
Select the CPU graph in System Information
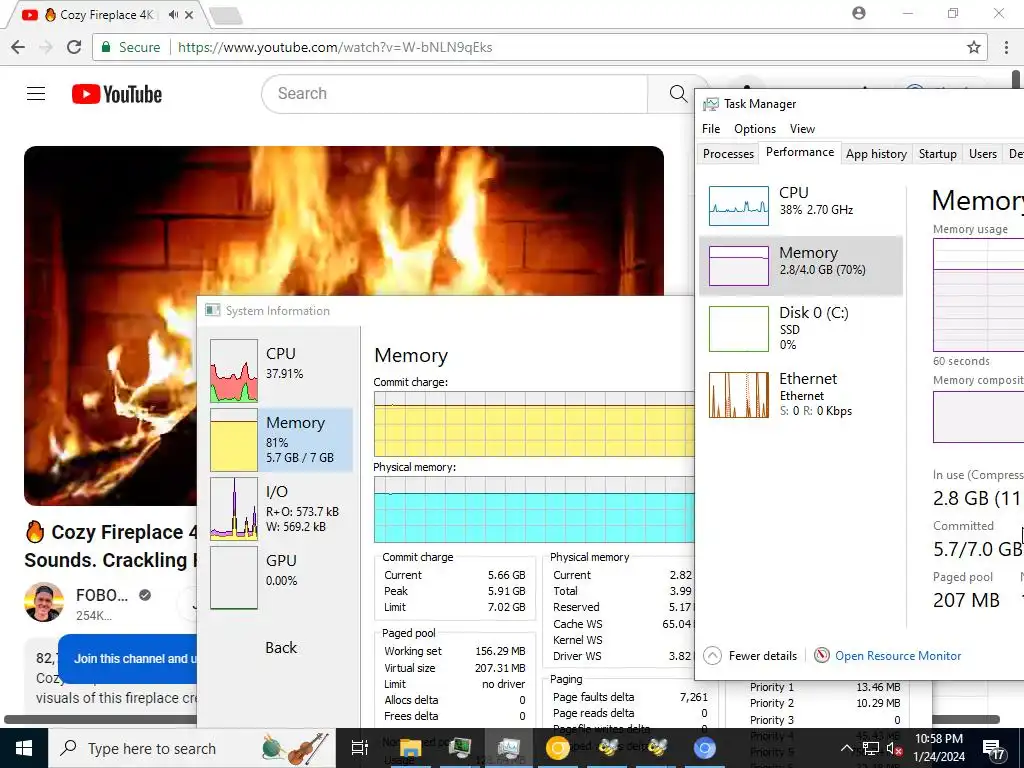[x=234, y=370]
